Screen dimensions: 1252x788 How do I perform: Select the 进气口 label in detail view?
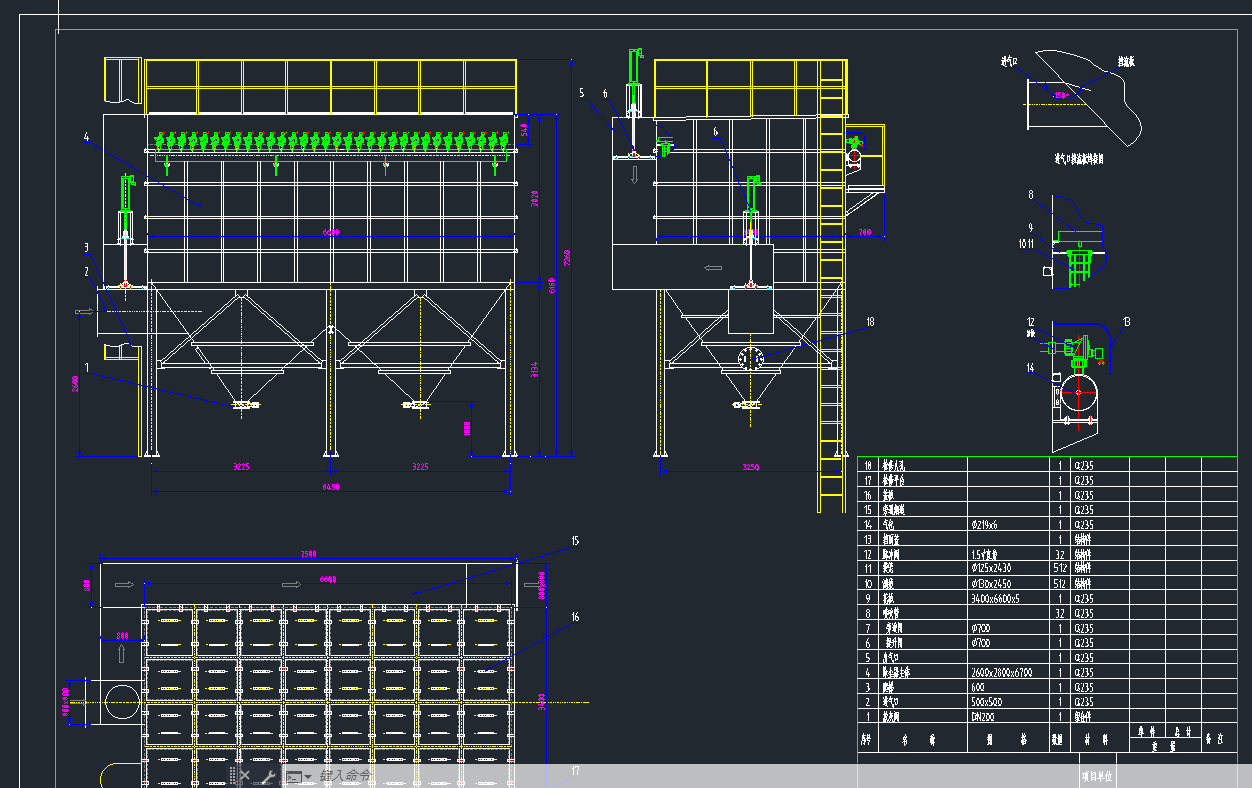tap(1009, 60)
